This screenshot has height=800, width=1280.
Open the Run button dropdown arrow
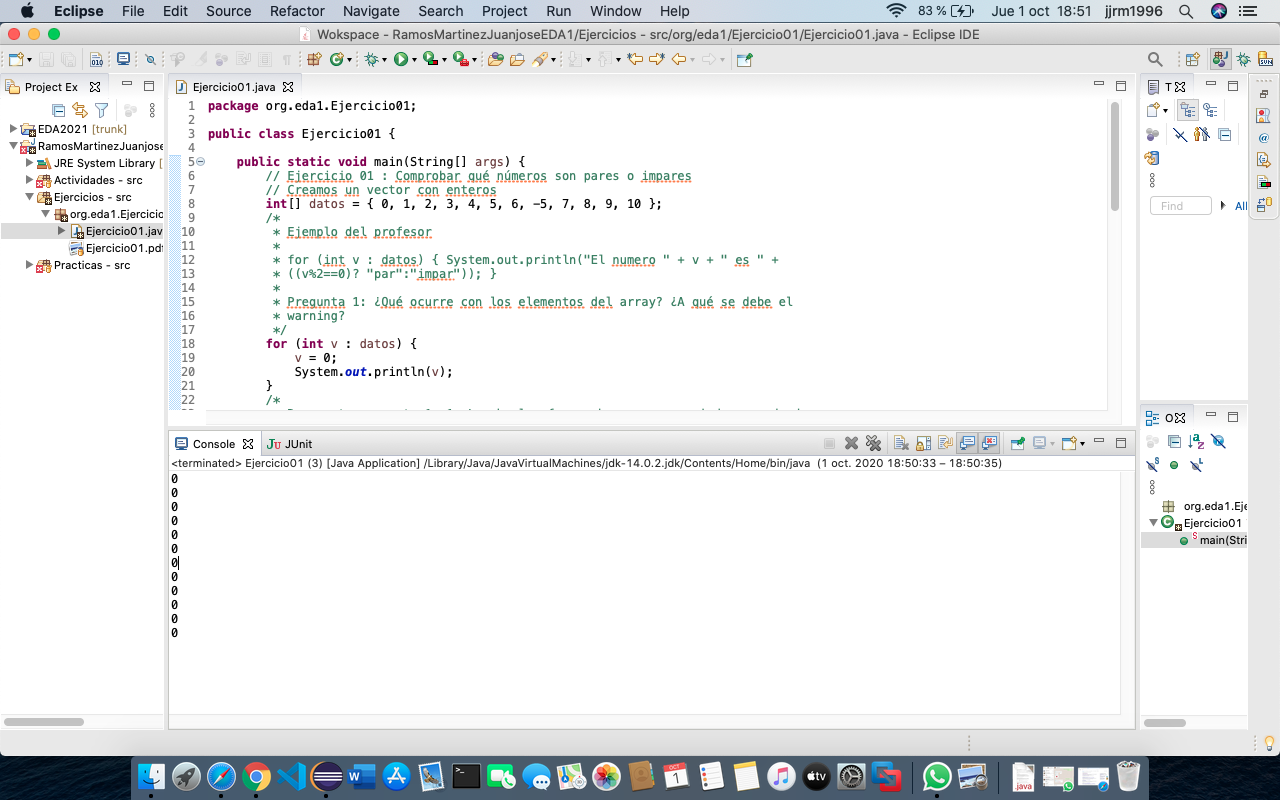(414, 60)
